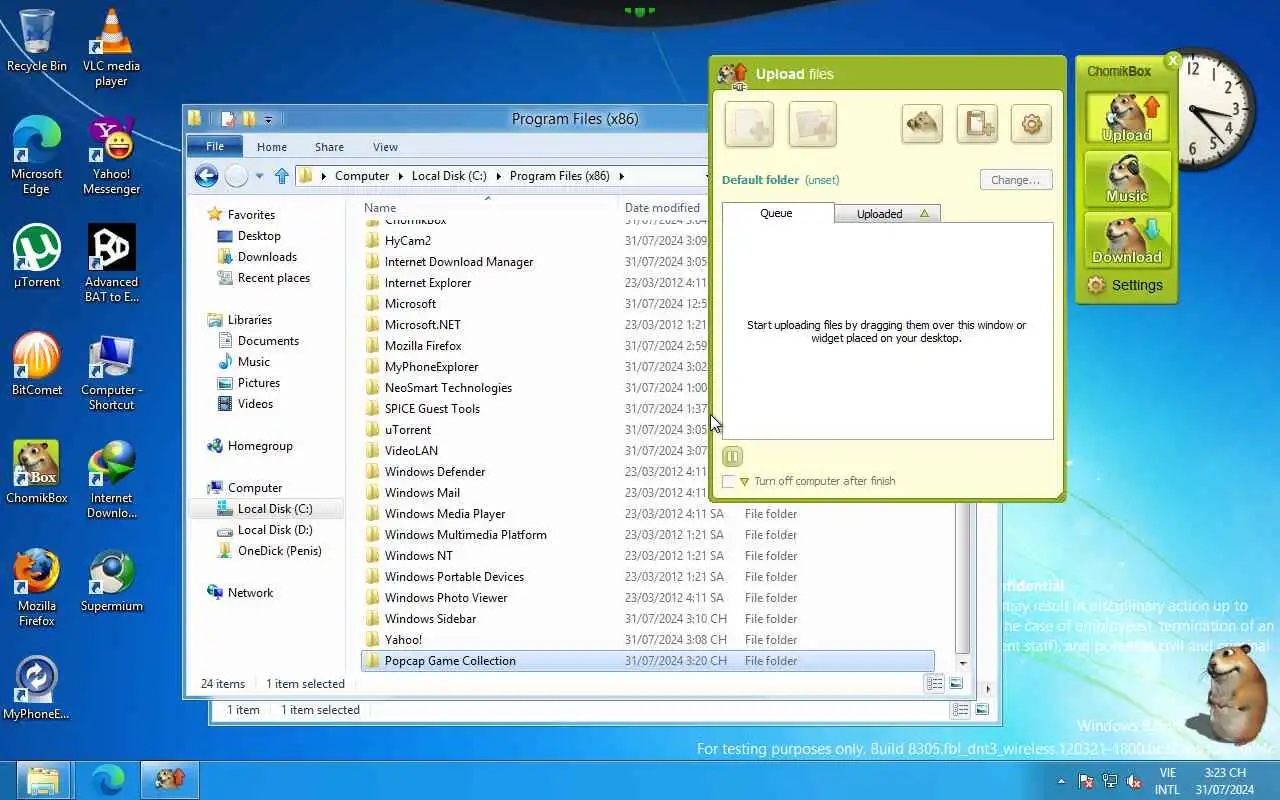The width and height of the screenshot is (1280, 800).
Task: Show hidden tray icons arrow
Action: click(1061, 781)
